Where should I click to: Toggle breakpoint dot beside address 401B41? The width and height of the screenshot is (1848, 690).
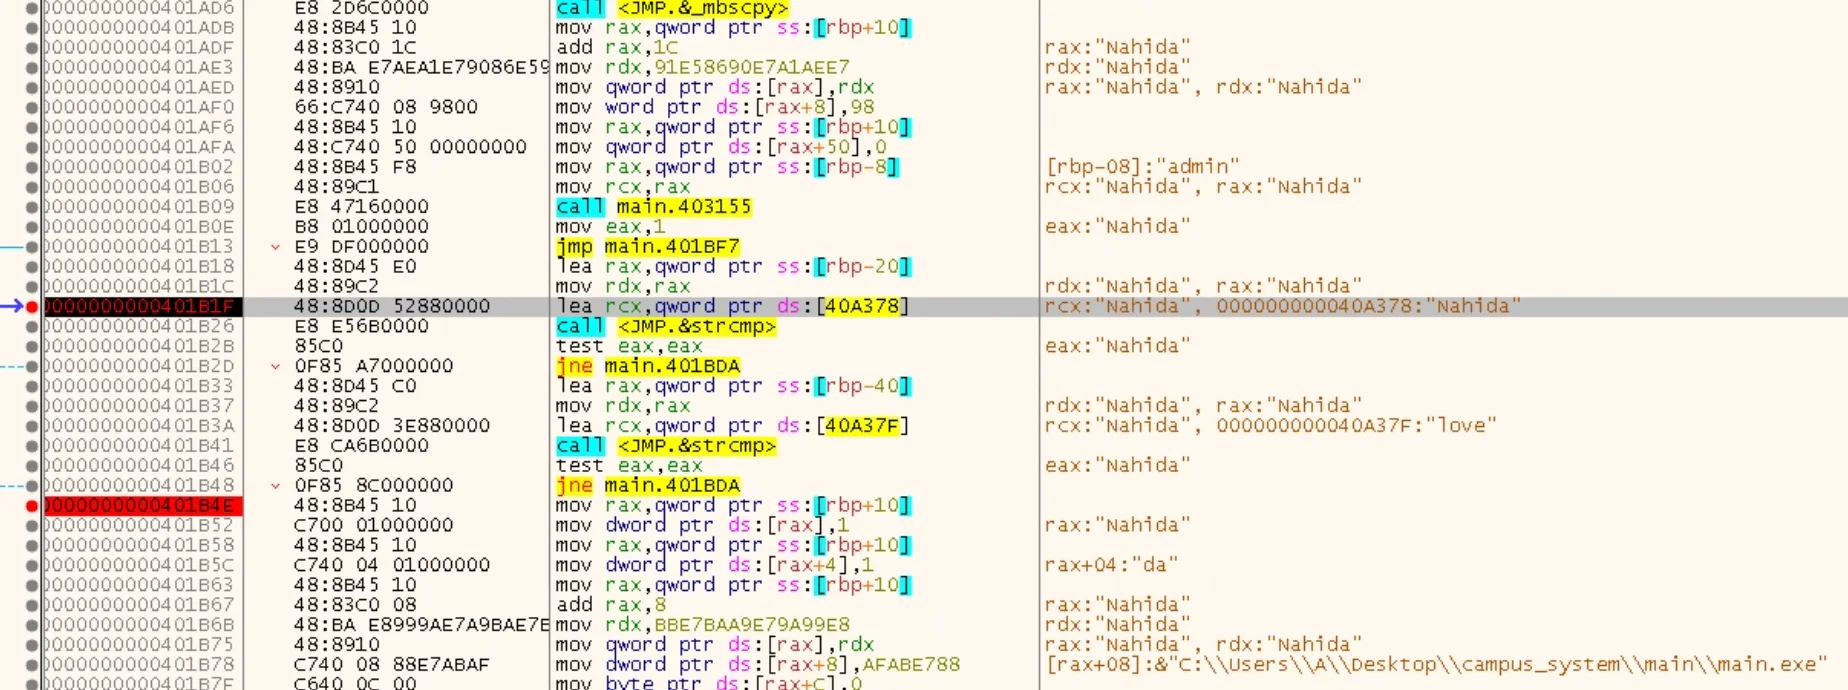tap(32, 446)
